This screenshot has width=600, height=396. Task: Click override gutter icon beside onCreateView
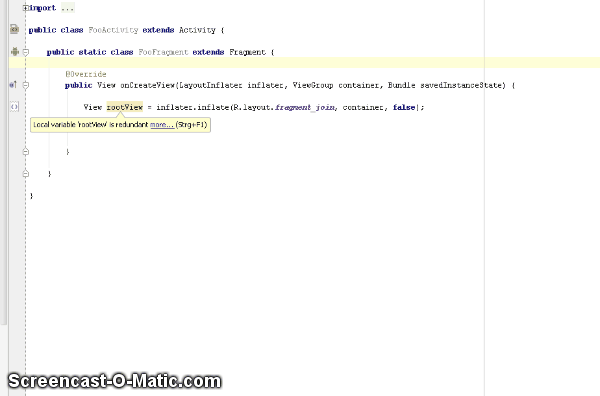tap(13, 85)
